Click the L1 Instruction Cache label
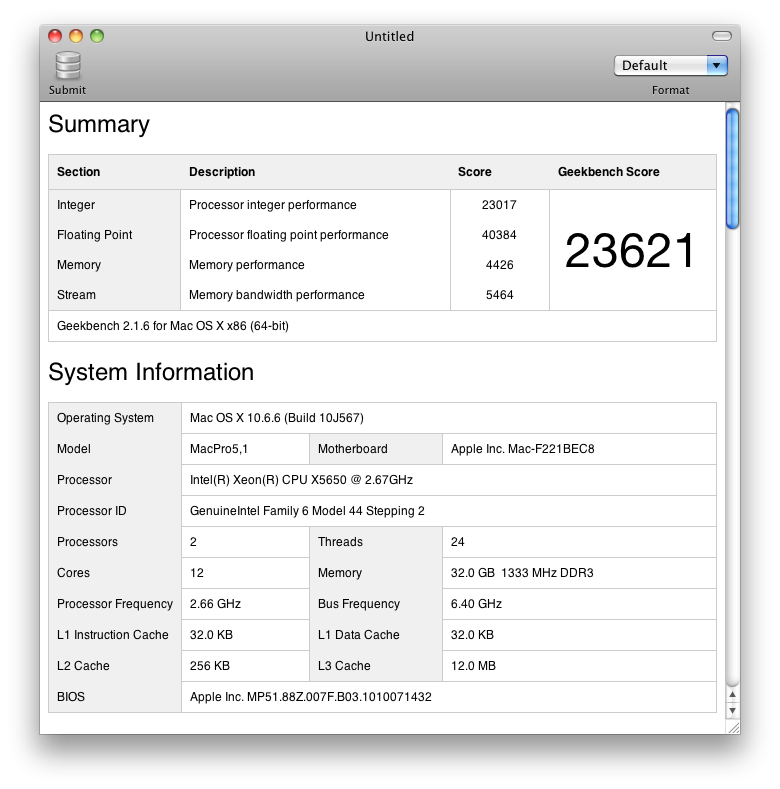Screen dimensions: 780x789 113,635
